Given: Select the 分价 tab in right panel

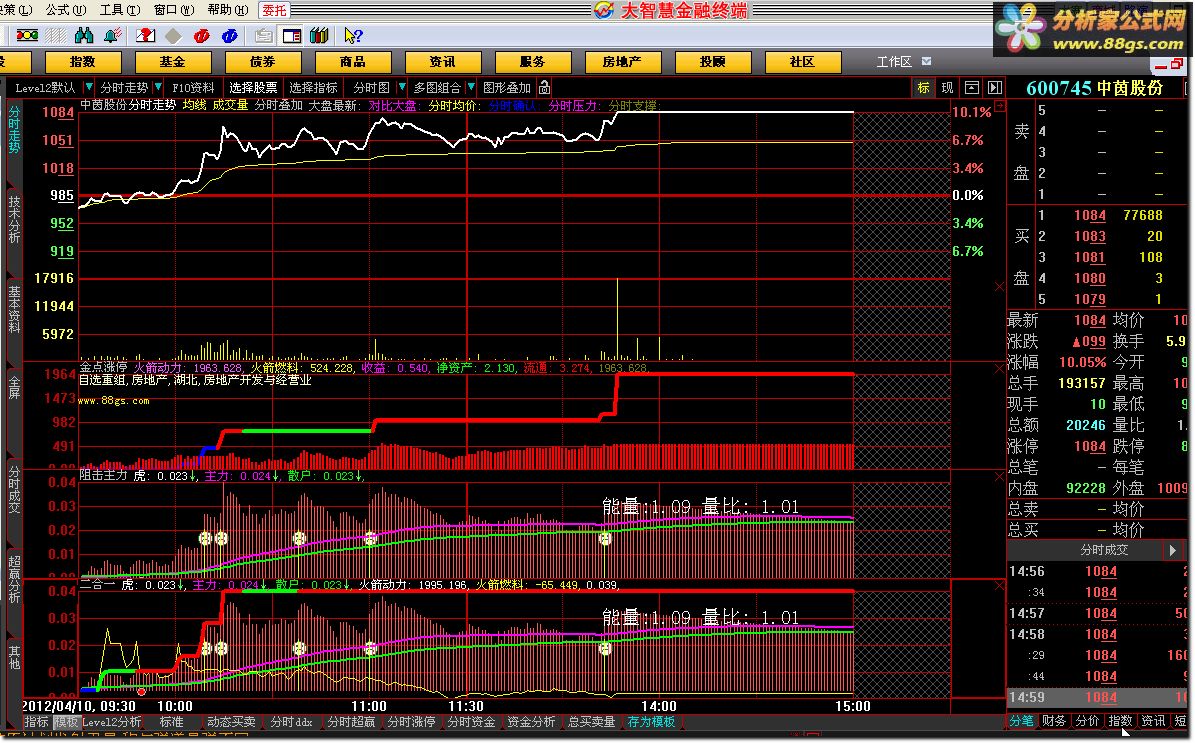Looking at the screenshot, I should (1088, 720).
